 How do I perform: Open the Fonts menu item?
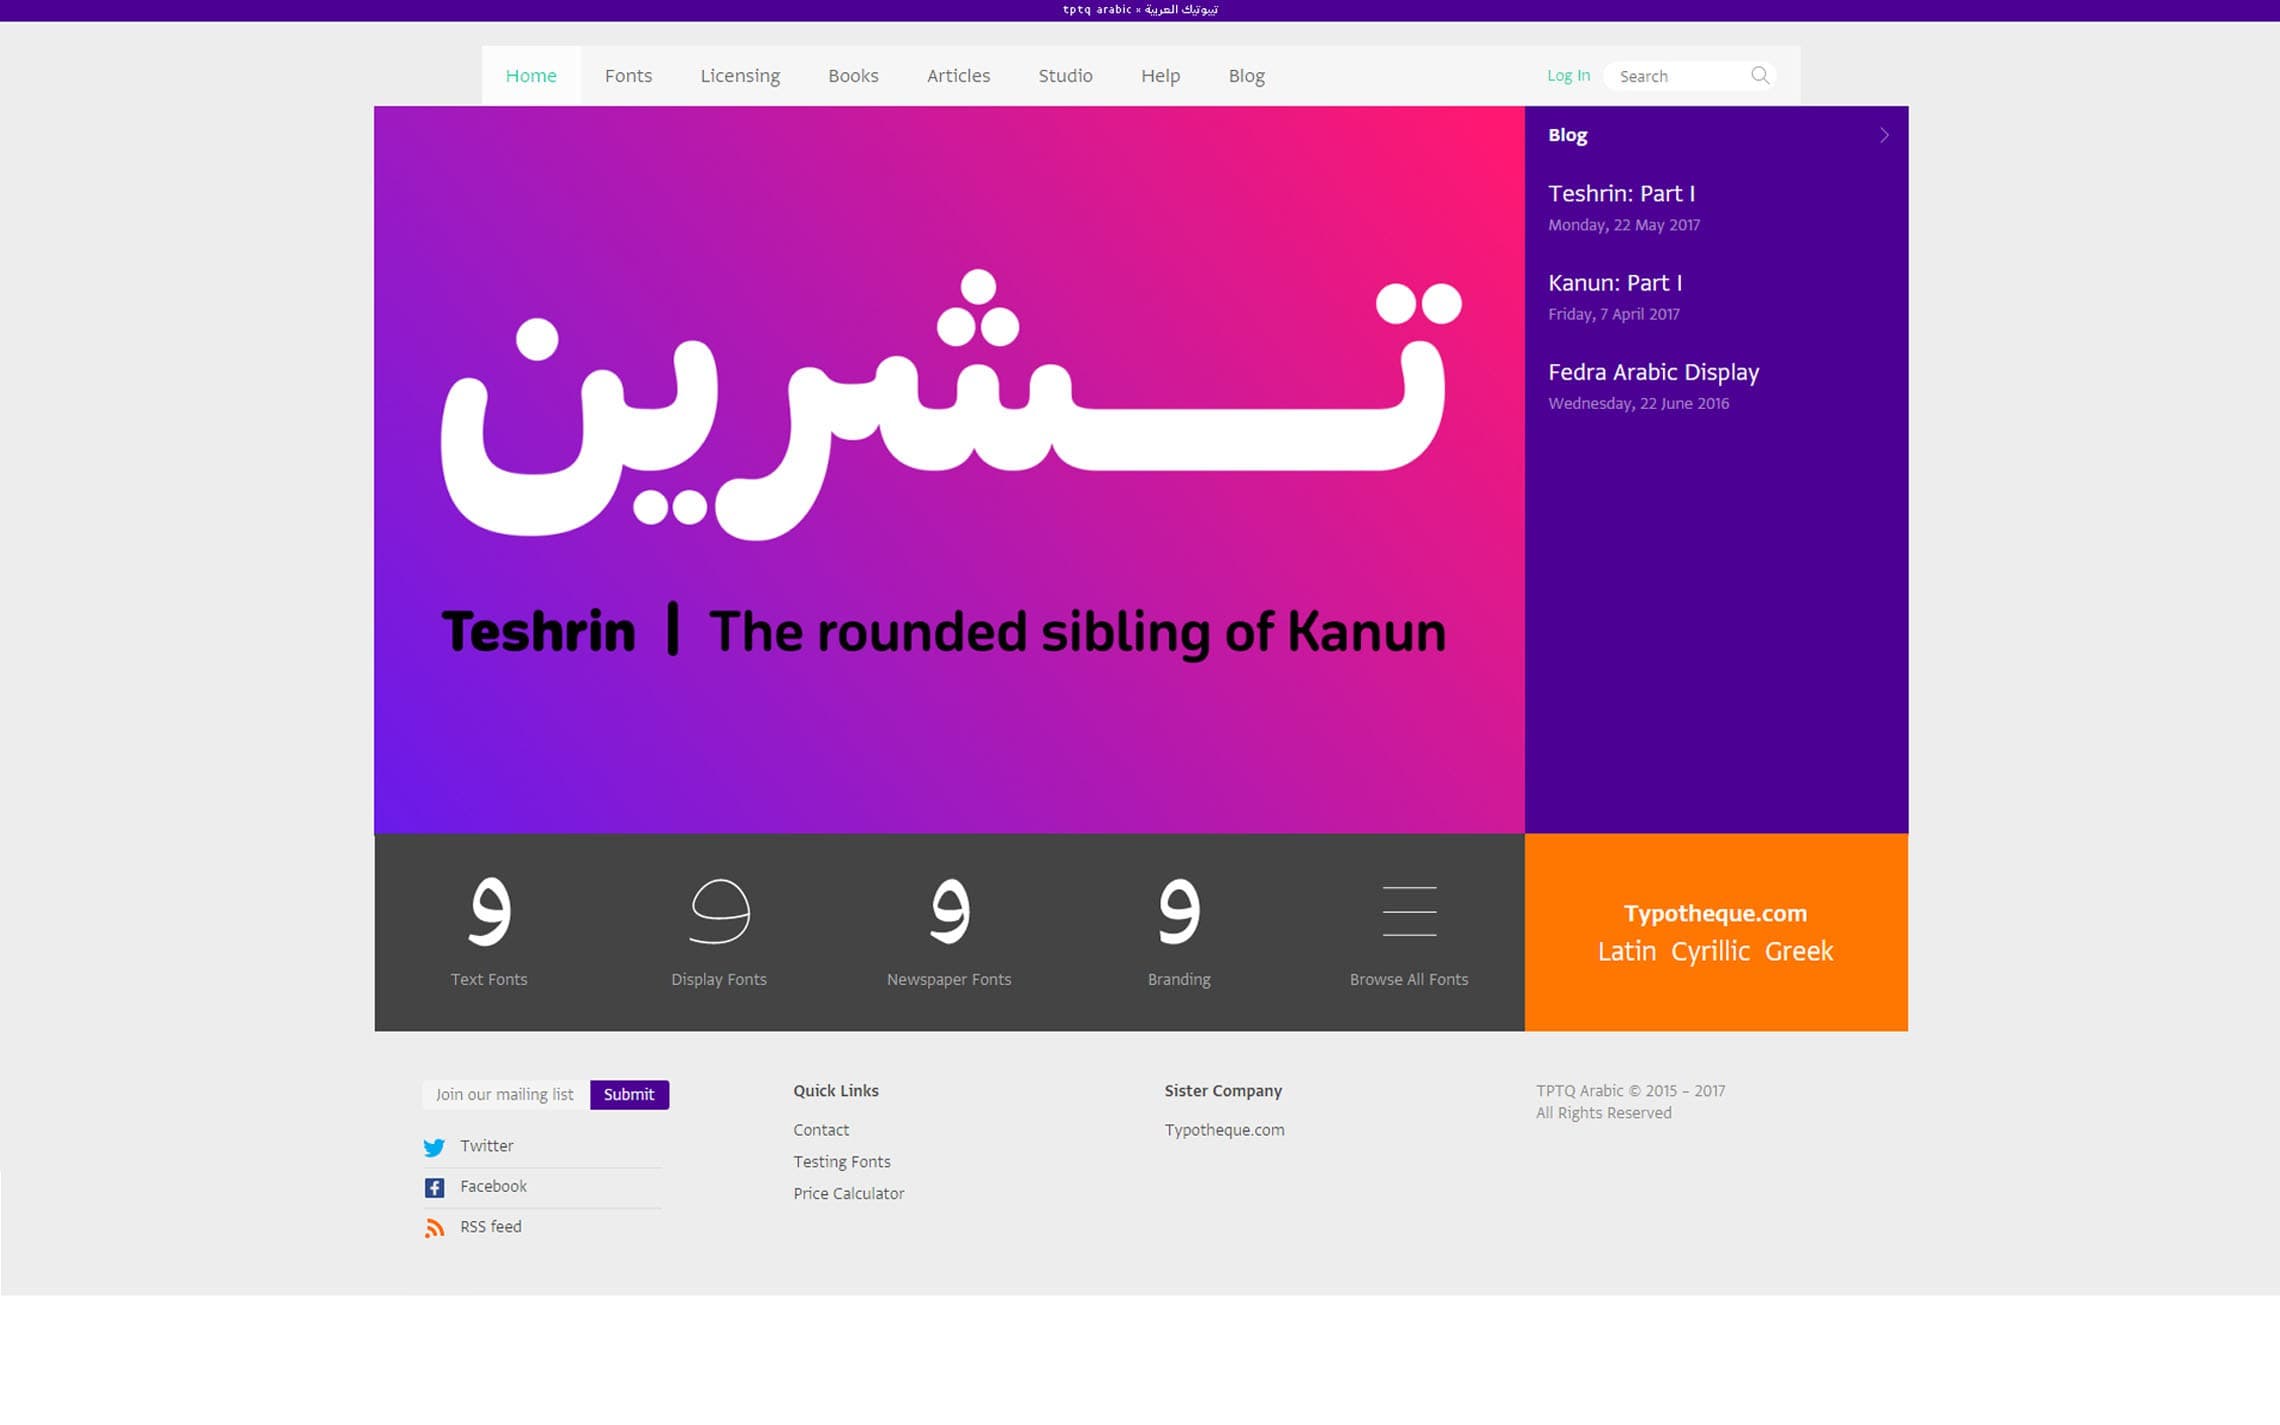click(x=628, y=76)
